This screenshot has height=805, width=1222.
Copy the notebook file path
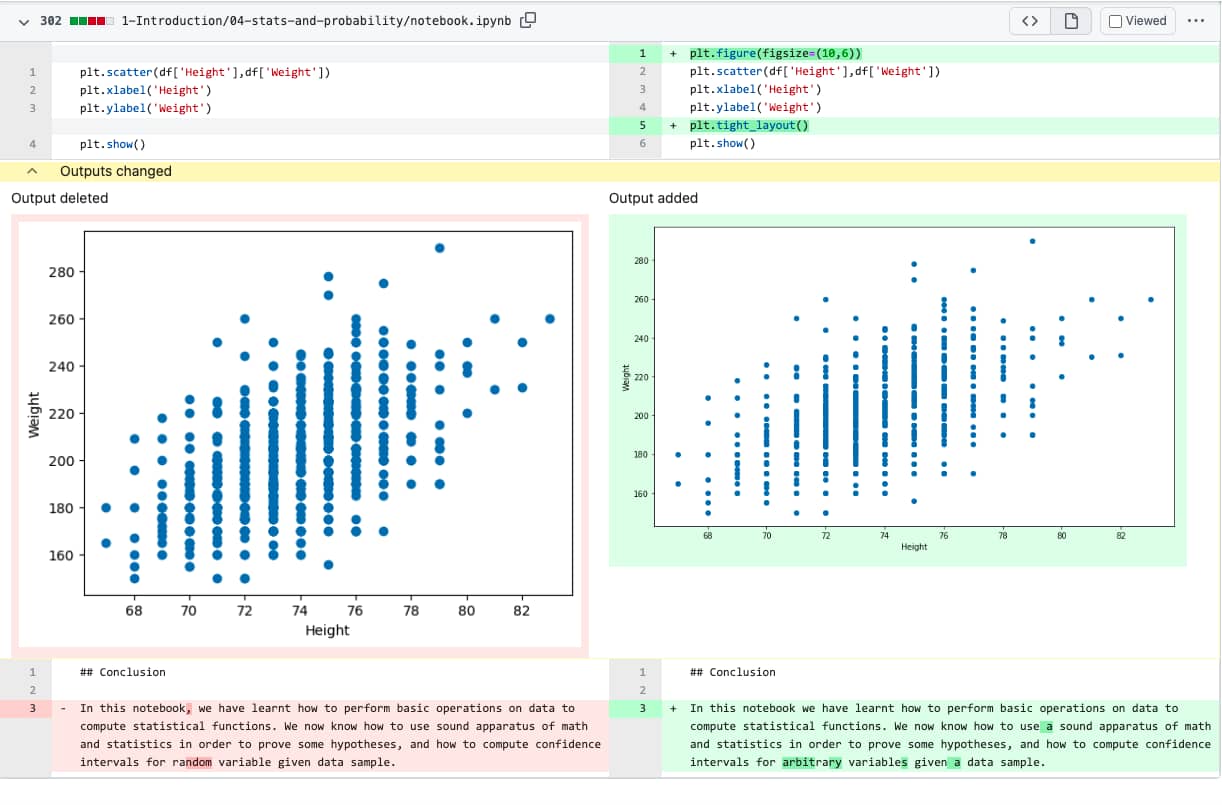[x=527, y=19]
